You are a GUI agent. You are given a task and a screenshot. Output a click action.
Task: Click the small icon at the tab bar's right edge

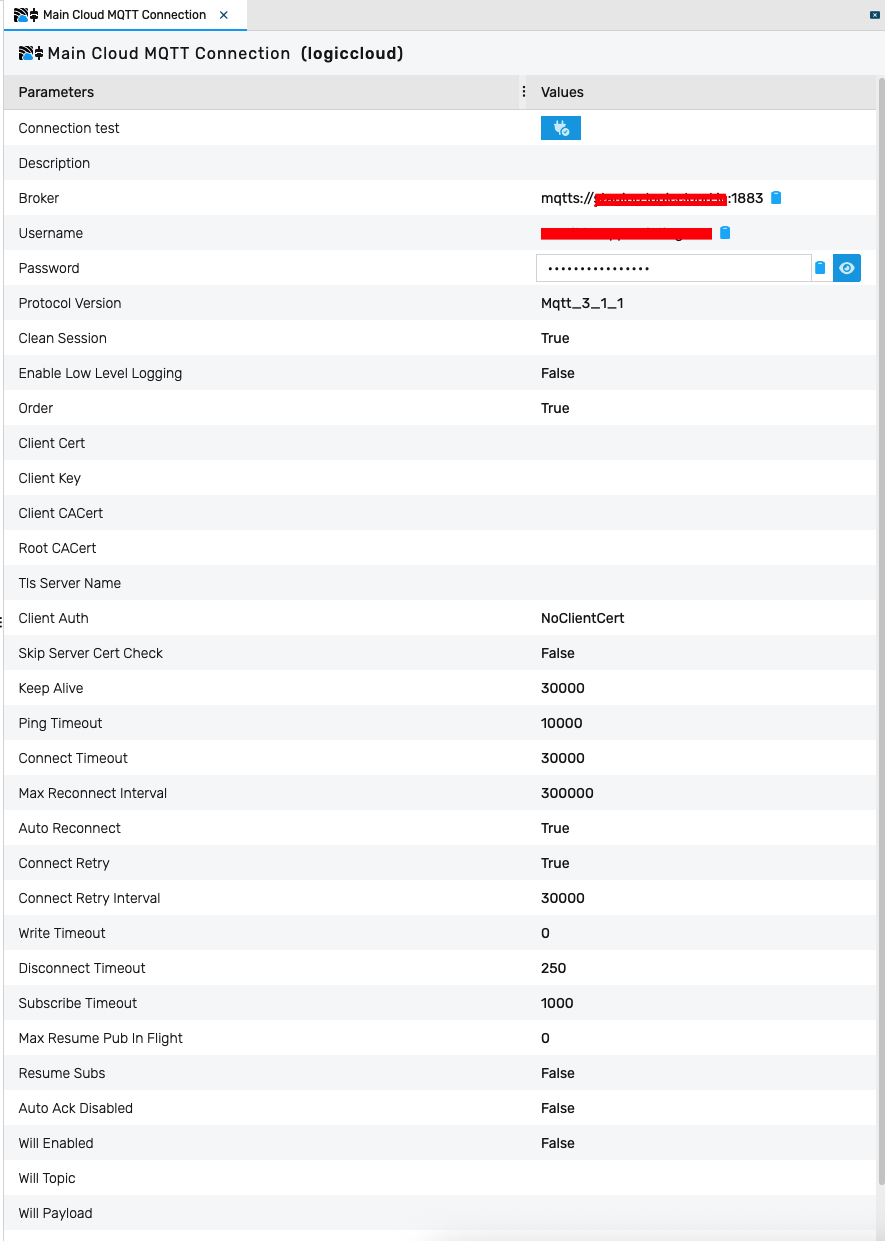pos(875,14)
